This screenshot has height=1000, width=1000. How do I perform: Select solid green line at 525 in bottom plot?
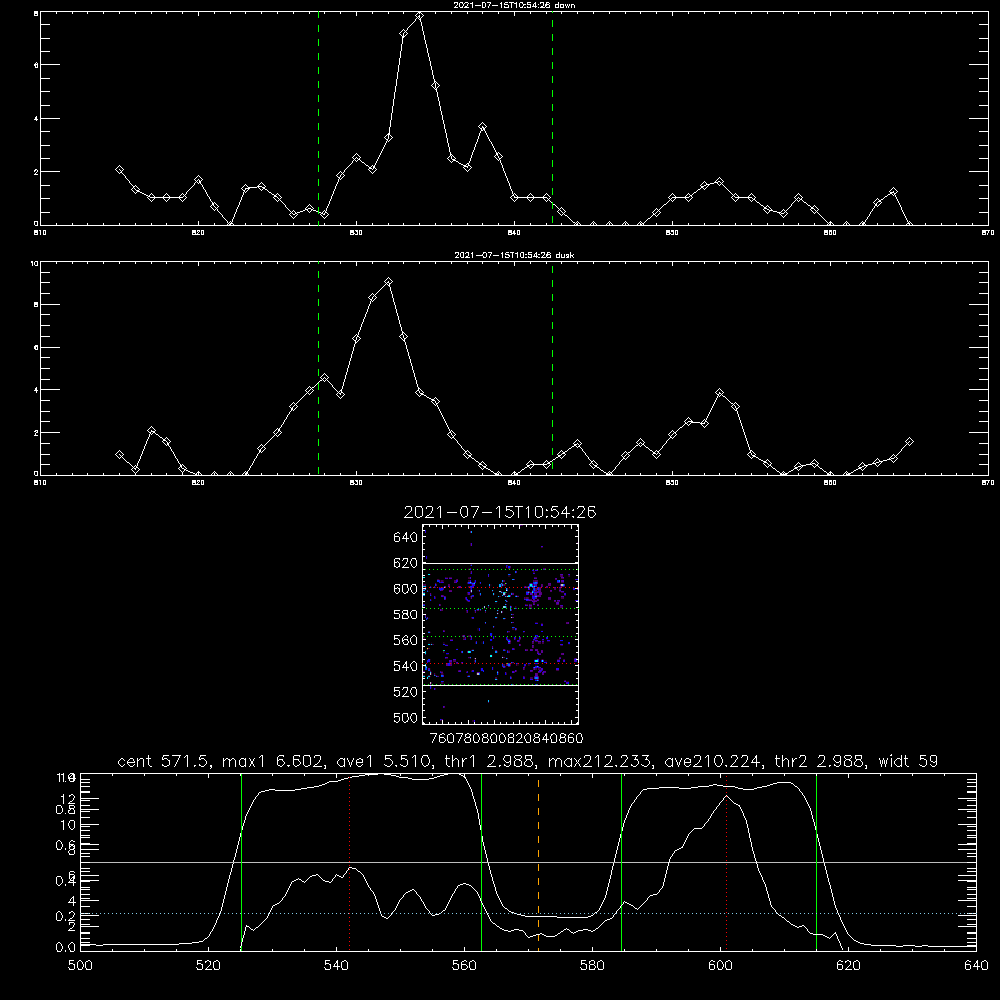pyautogui.click(x=241, y=862)
